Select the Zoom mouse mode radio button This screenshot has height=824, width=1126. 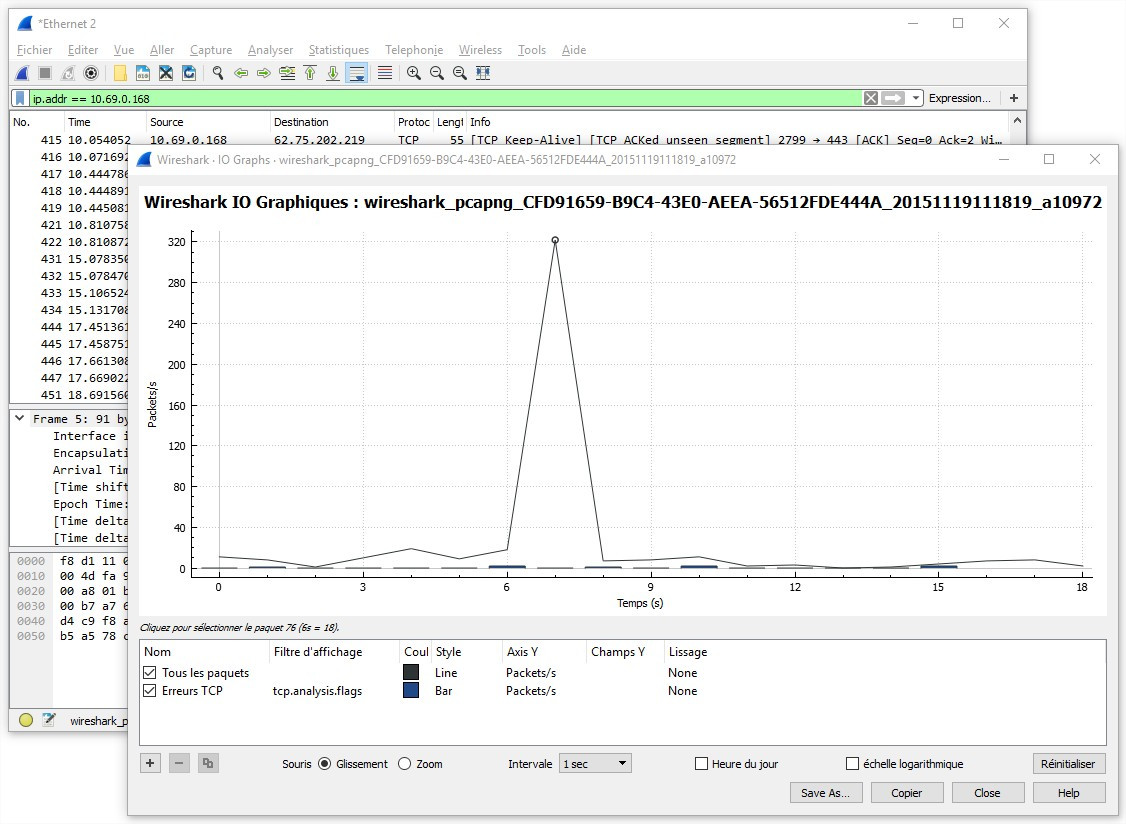(x=405, y=763)
